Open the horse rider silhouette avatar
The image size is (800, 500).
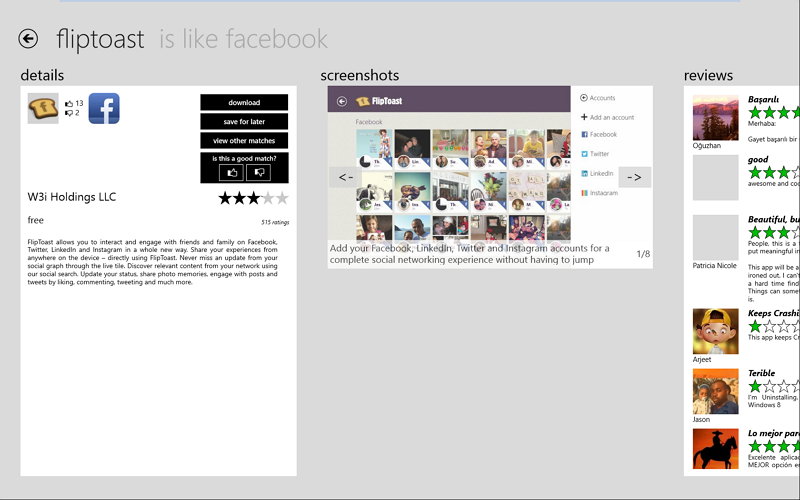(715, 449)
